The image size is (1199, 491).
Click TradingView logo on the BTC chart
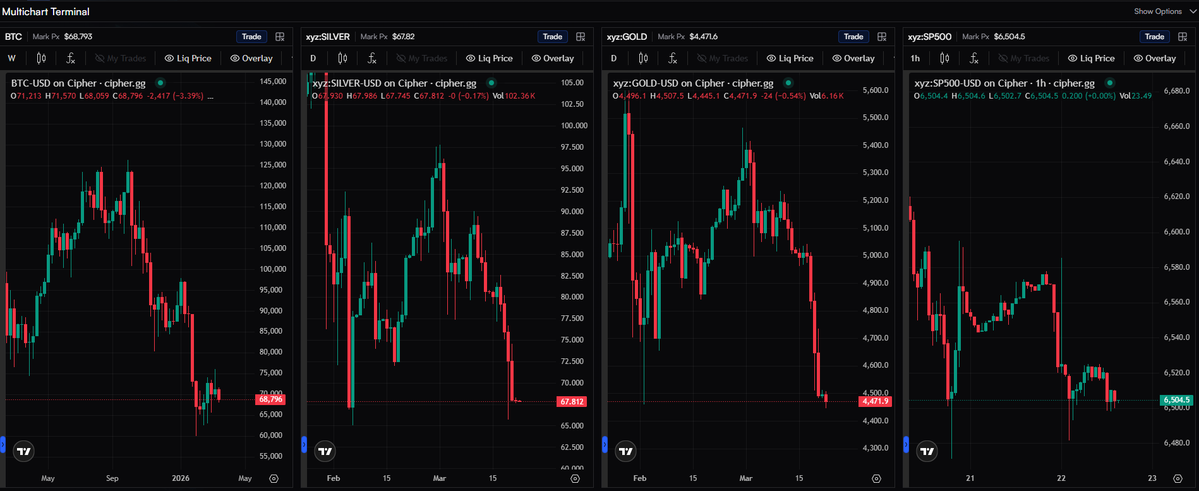tap(26, 450)
